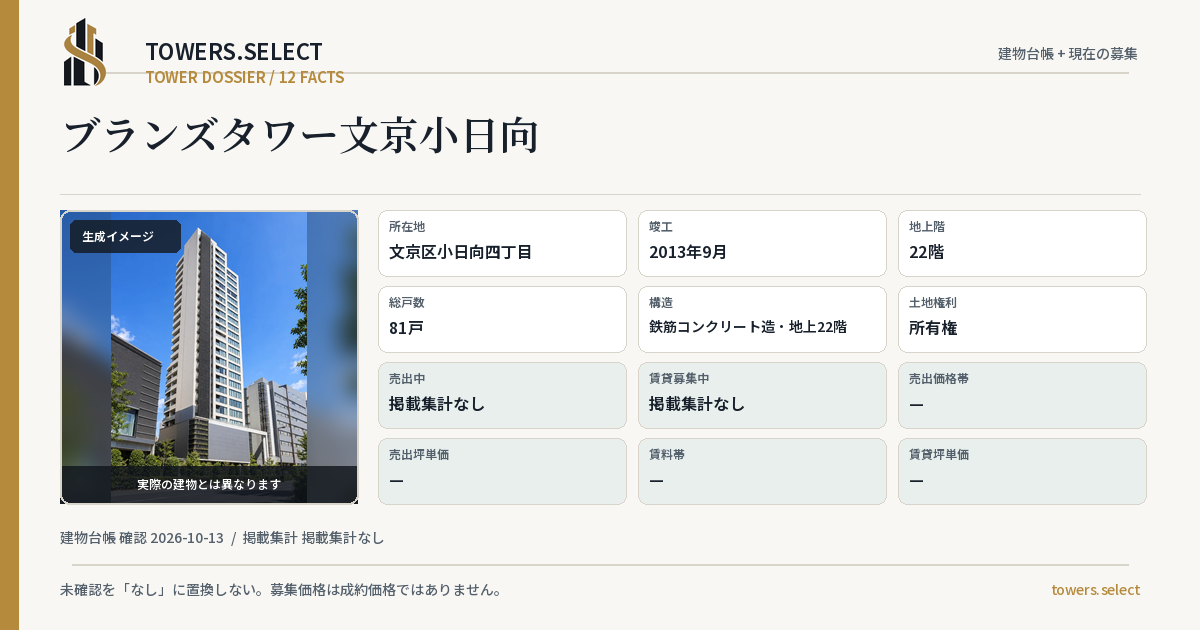This screenshot has width=1200, height=630.
Task: Click the 竣工 card showing 2013年9月
Action: click(x=762, y=243)
